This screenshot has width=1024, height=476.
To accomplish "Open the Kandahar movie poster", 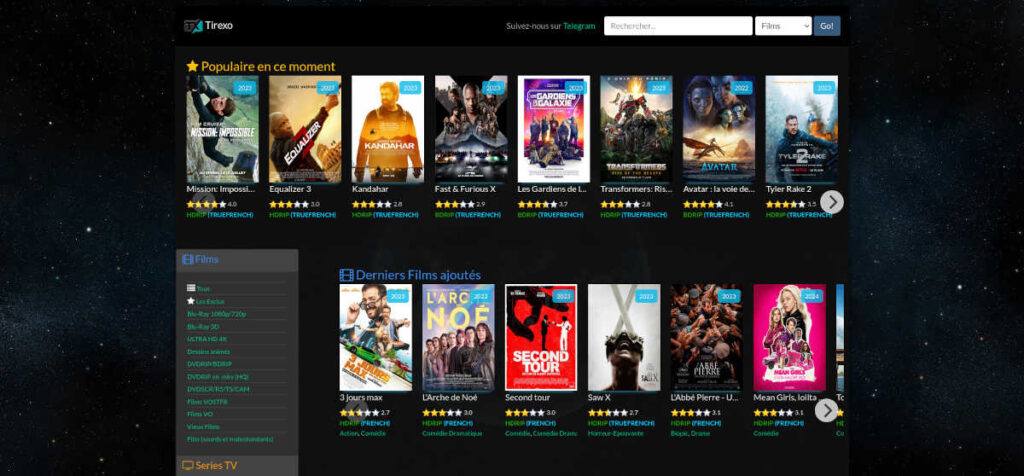I will point(388,129).
